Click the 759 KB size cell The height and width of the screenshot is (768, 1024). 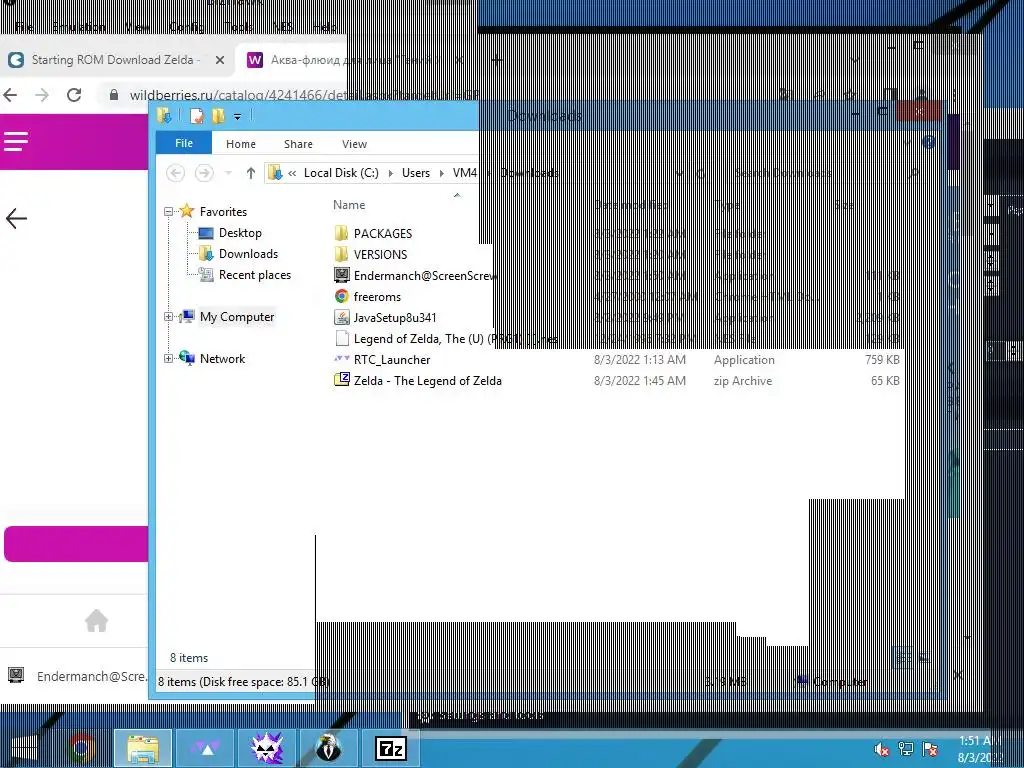pyautogui.click(x=882, y=360)
